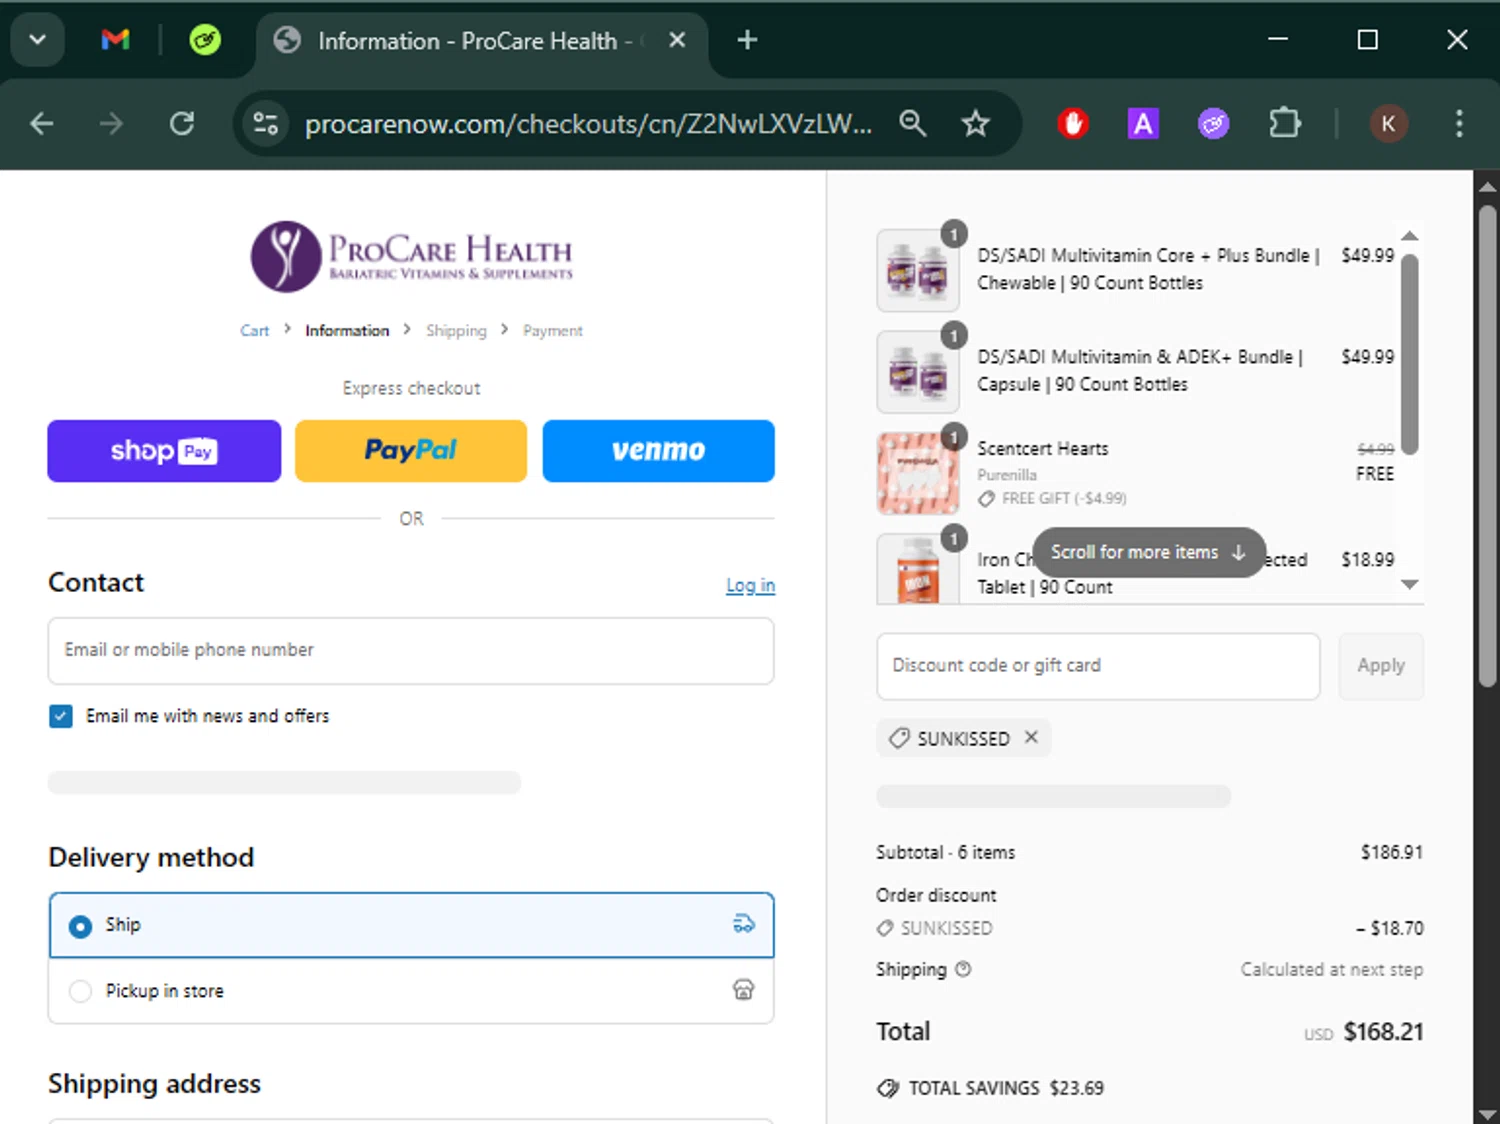The height and width of the screenshot is (1124, 1500).
Task: Pay with Venmo express checkout
Action: [x=658, y=451]
